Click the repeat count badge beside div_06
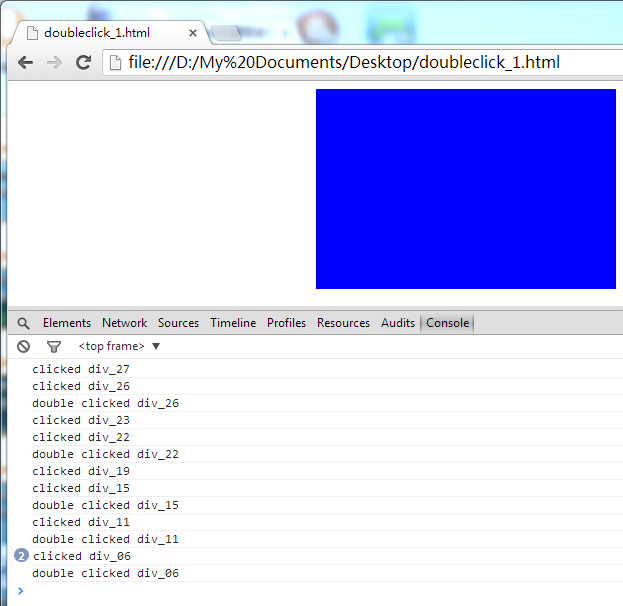Viewport: 623px width, 606px height. coord(22,556)
